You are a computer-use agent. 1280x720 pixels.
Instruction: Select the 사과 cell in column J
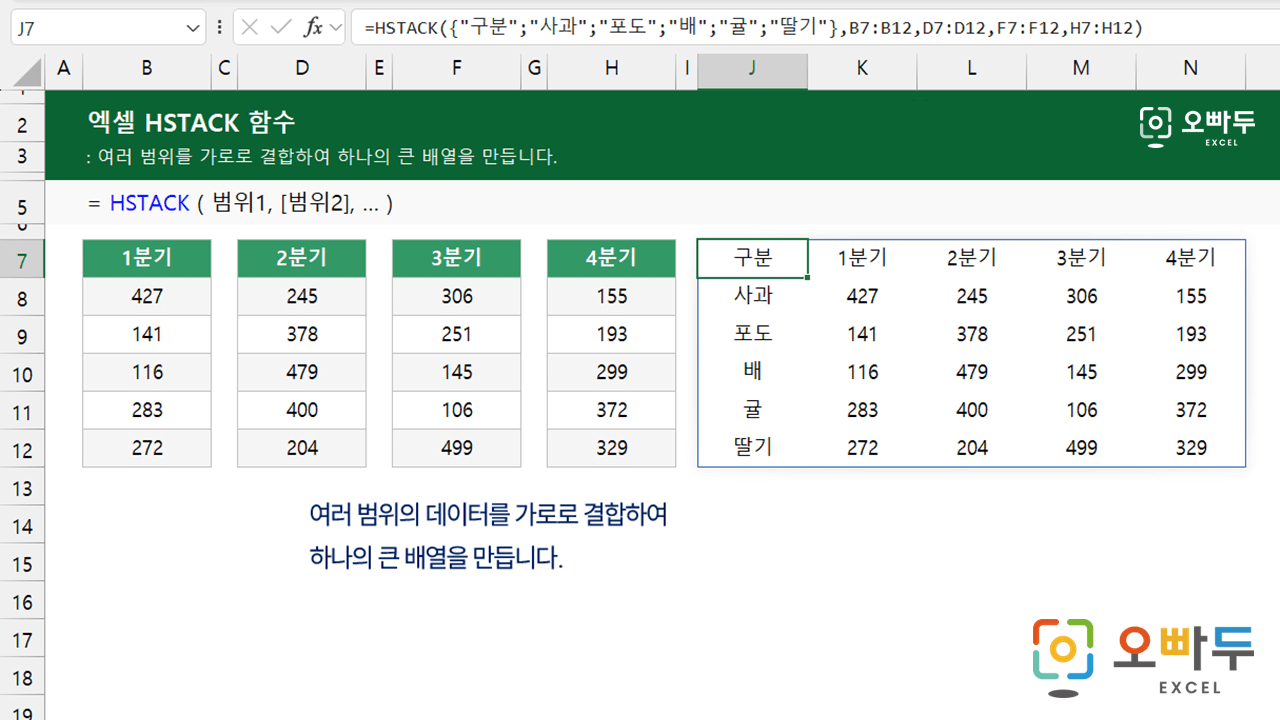tap(753, 296)
